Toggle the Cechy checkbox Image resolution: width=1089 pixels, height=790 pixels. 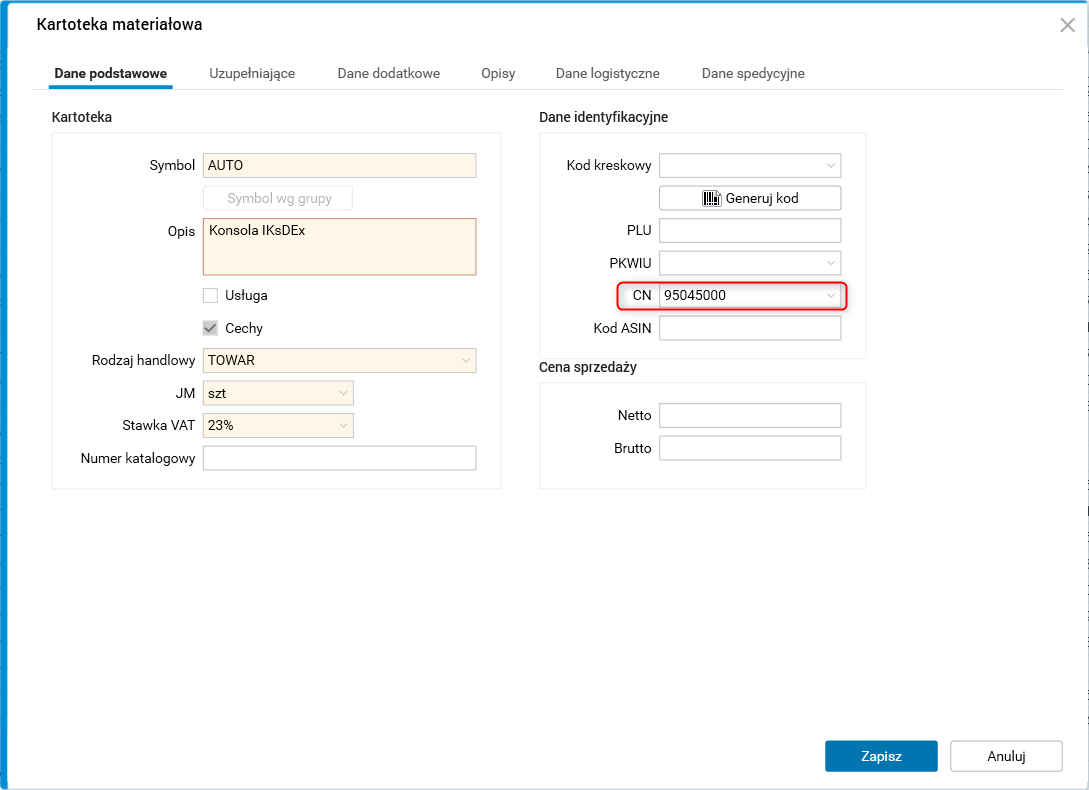pos(210,328)
